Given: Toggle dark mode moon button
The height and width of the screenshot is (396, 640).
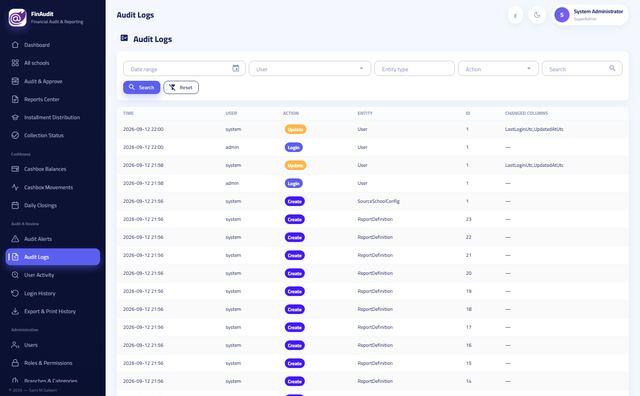Looking at the screenshot, I should [537, 15].
